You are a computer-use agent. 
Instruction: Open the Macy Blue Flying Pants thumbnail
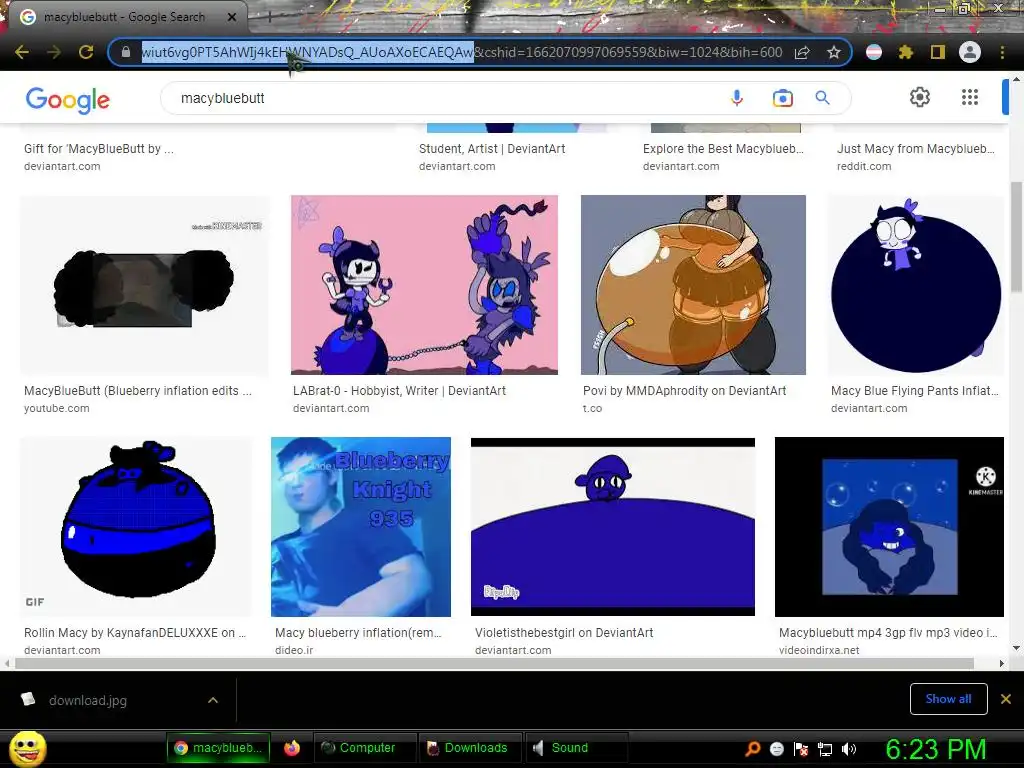pos(916,285)
